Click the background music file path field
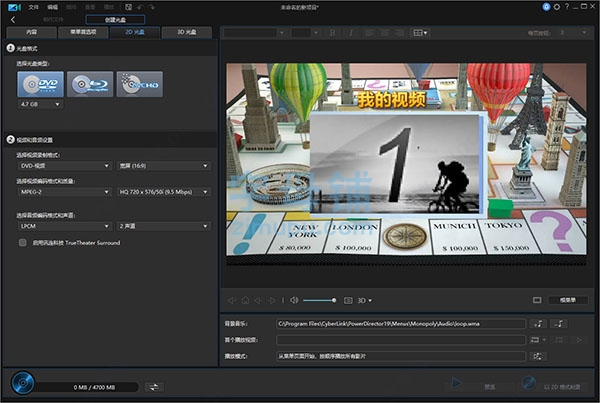 [x=401, y=324]
